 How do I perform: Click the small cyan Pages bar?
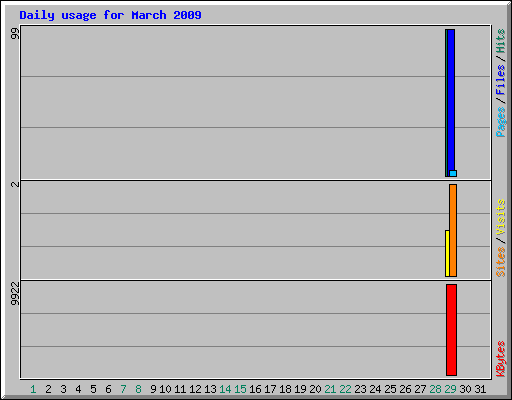tap(453, 173)
